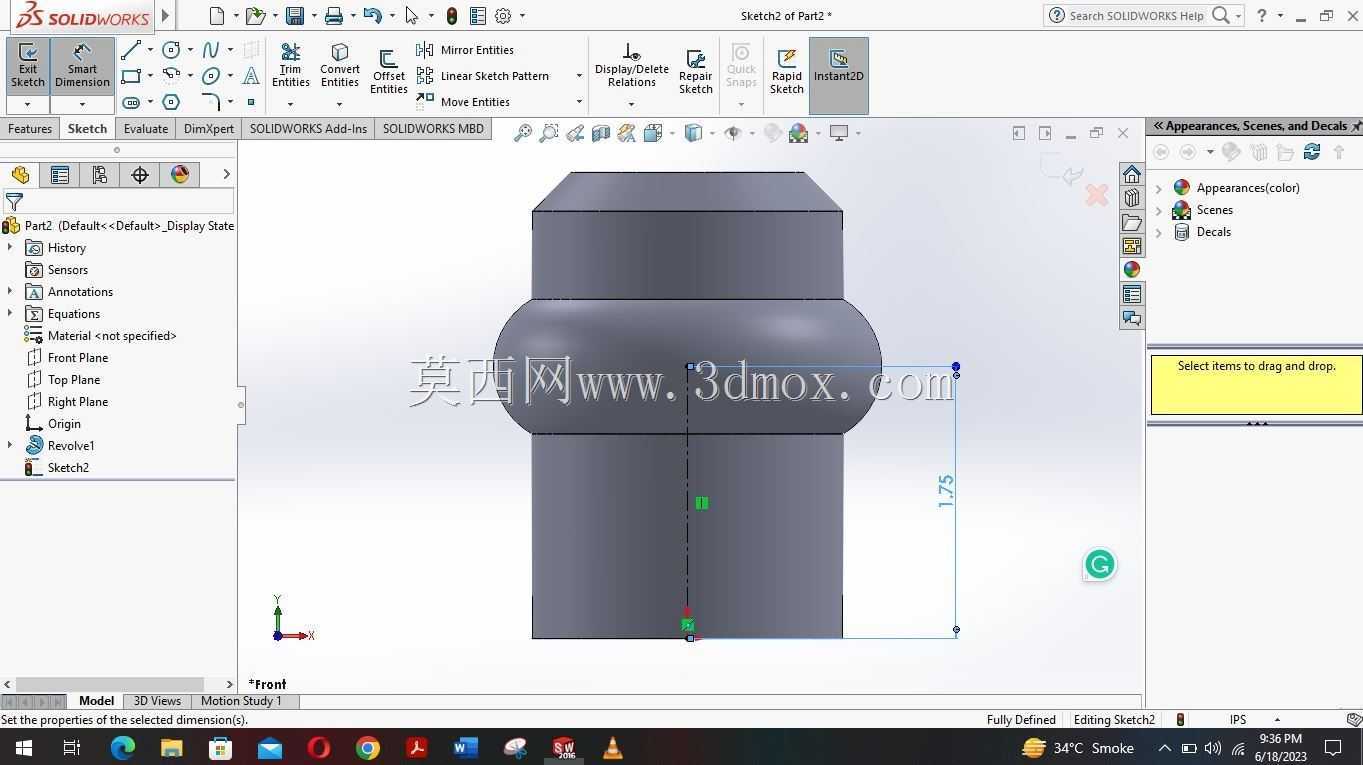This screenshot has width=1363, height=765.
Task: Select the Spline sketch tool
Action: click(x=211, y=50)
